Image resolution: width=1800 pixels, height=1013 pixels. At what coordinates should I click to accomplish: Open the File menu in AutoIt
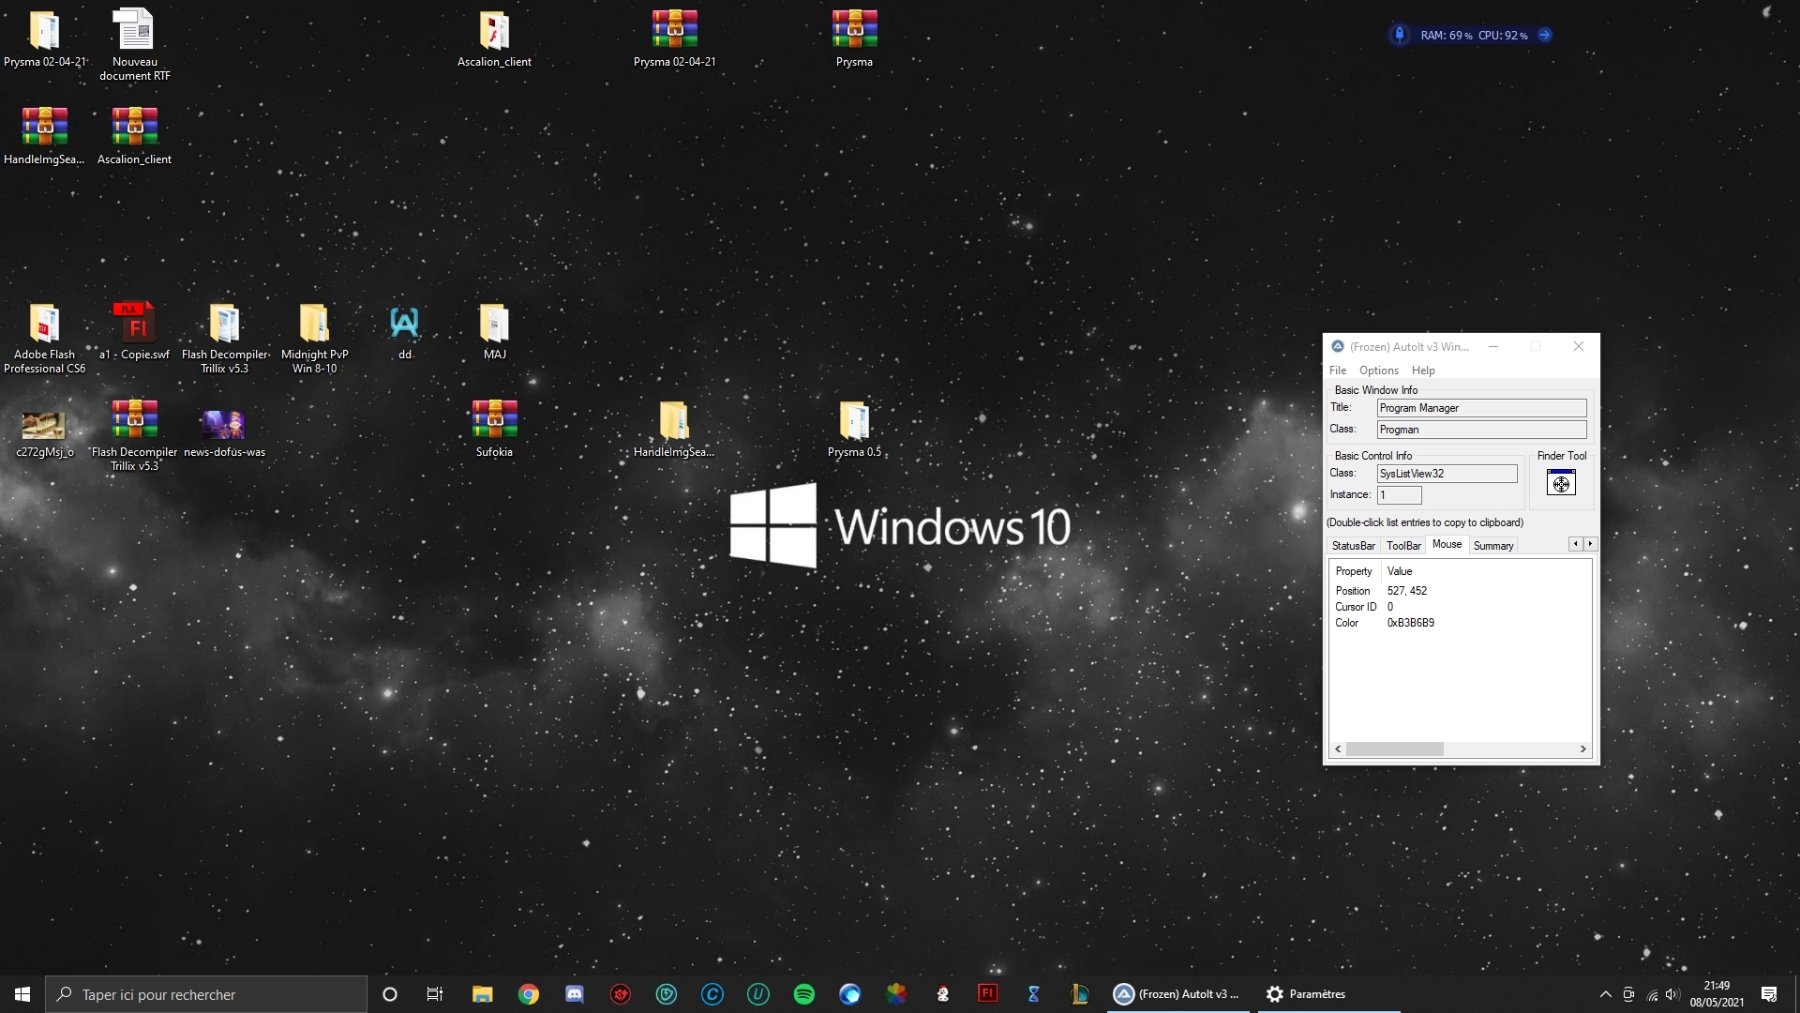1337,370
